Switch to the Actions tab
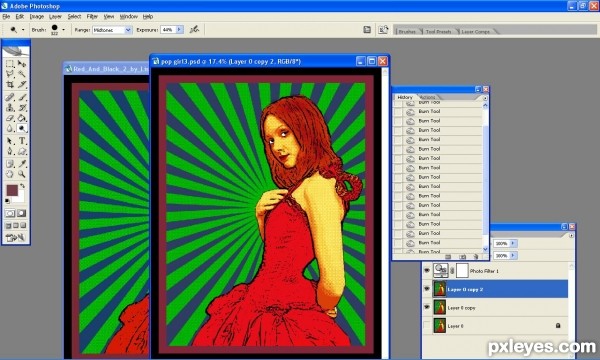 (x=427, y=97)
